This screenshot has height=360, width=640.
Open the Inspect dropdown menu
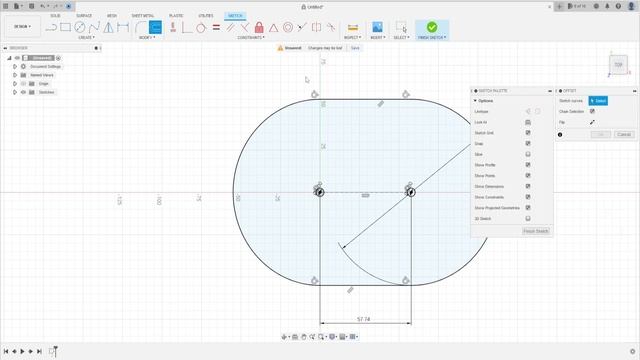tap(353, 38)
